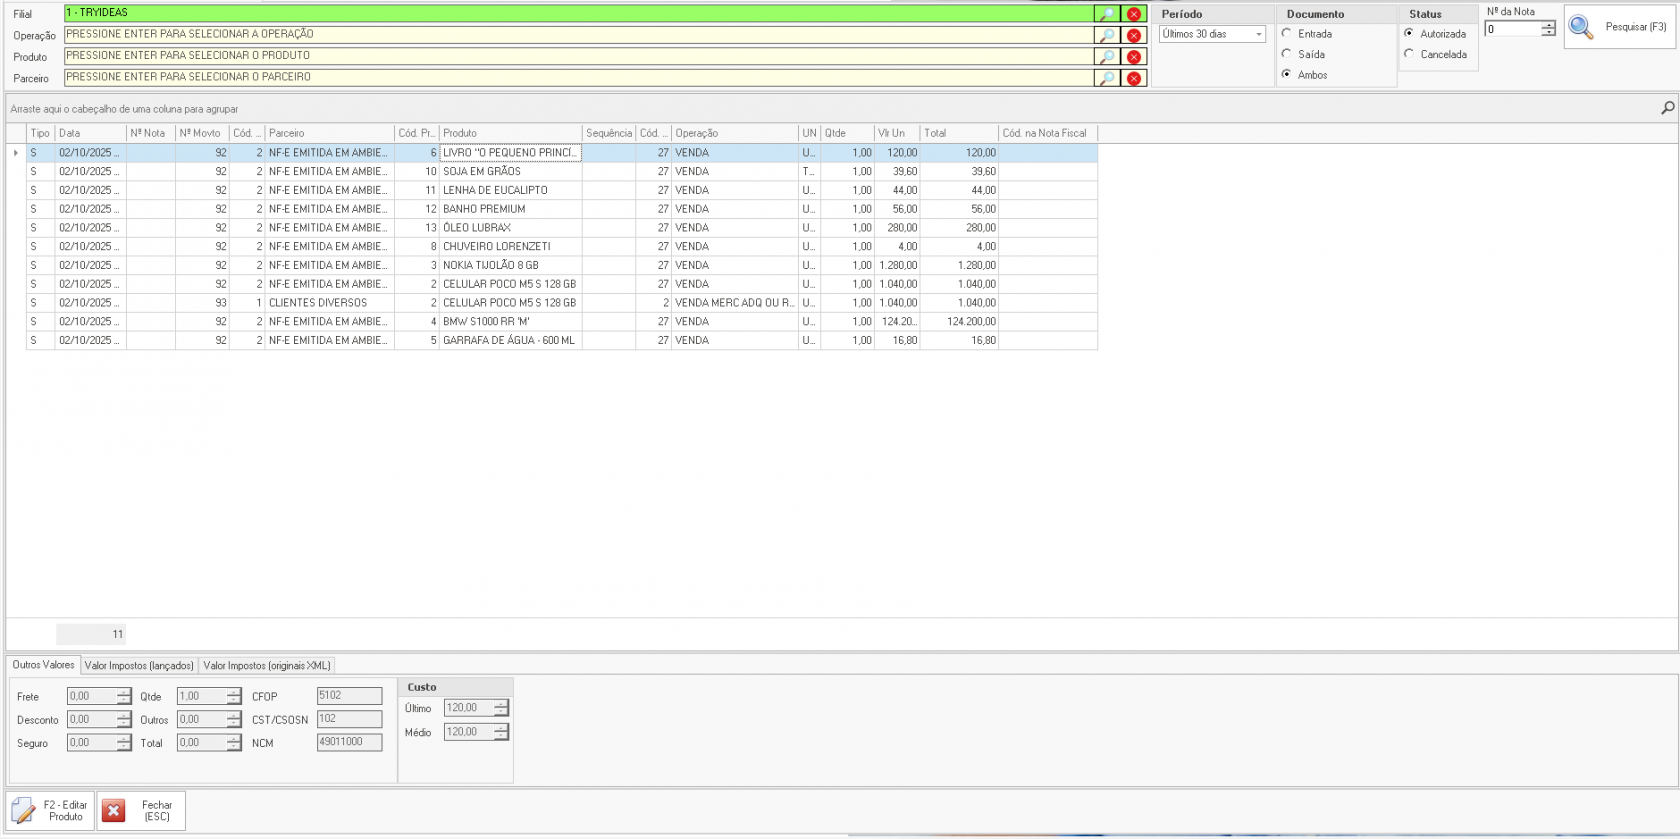Open the Operação lookup magnifier
1680x839 pixels.
1106,35
